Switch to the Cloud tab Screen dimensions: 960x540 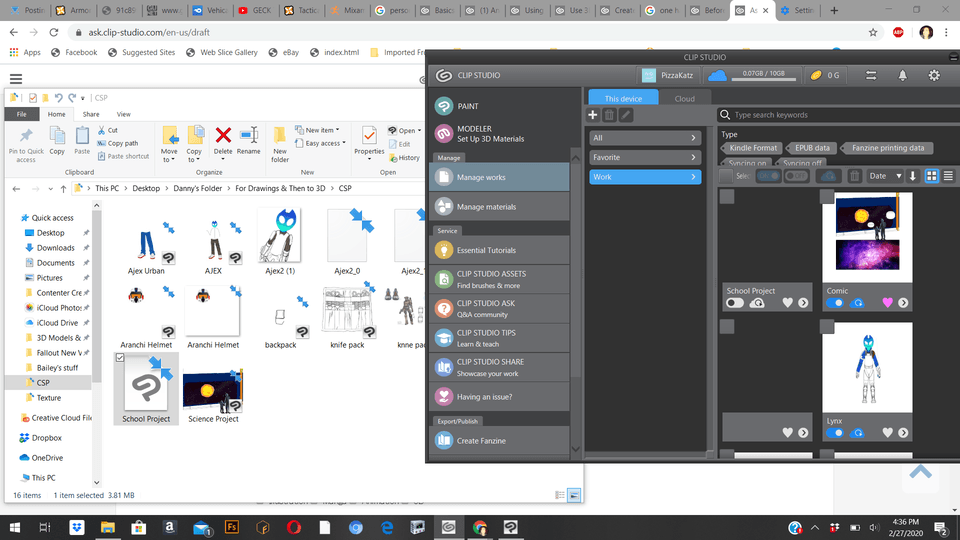click(684, 99)
